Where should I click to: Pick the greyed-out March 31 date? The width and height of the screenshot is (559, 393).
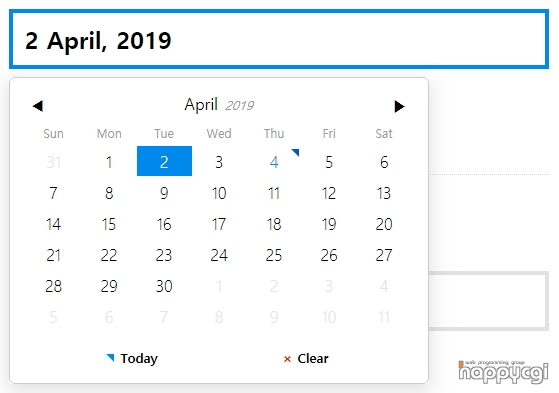click(x=53, y=162)
